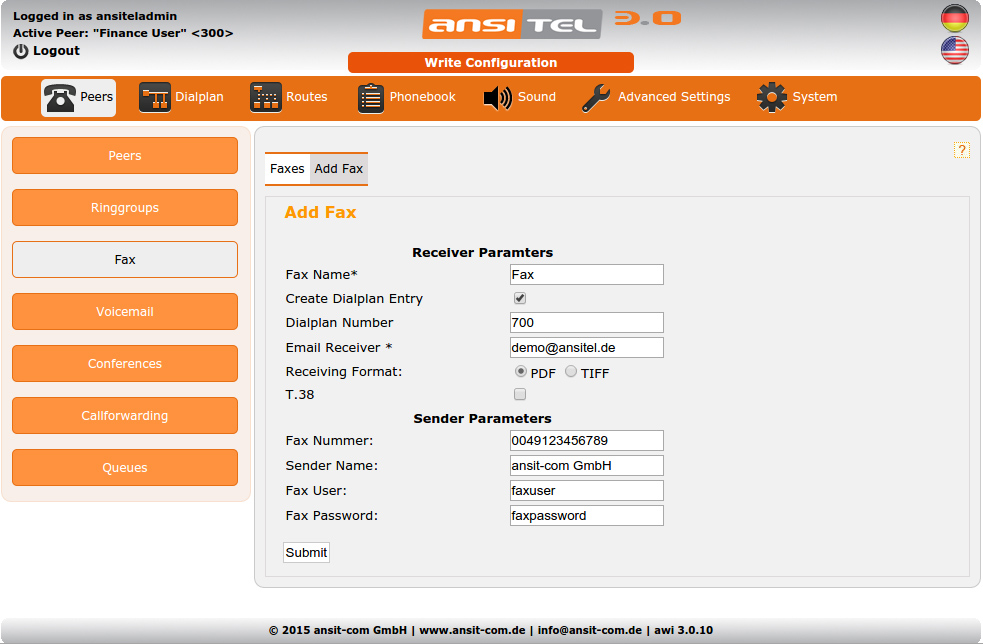Open the orange help question mark icon
The image size is (983, 644).
pyautogui.click(x=962, y=150)
